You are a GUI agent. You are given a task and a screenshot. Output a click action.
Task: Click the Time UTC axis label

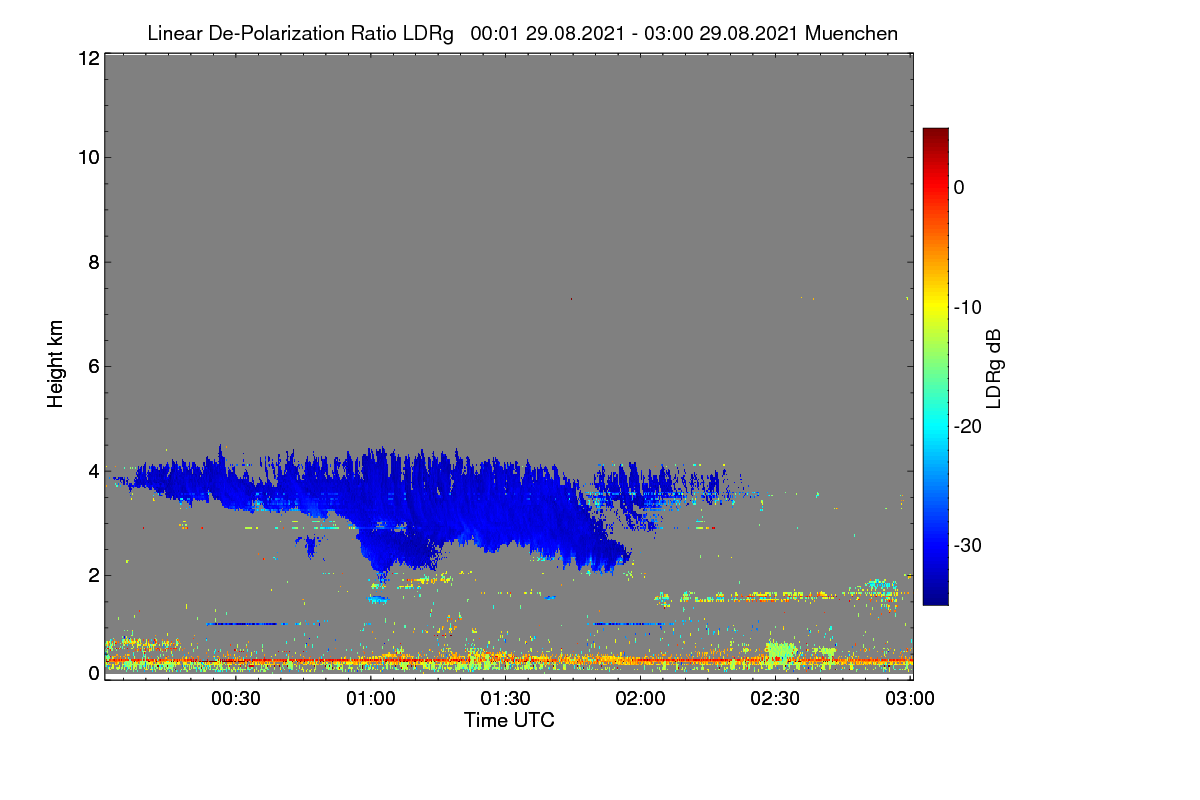[509, 720]
